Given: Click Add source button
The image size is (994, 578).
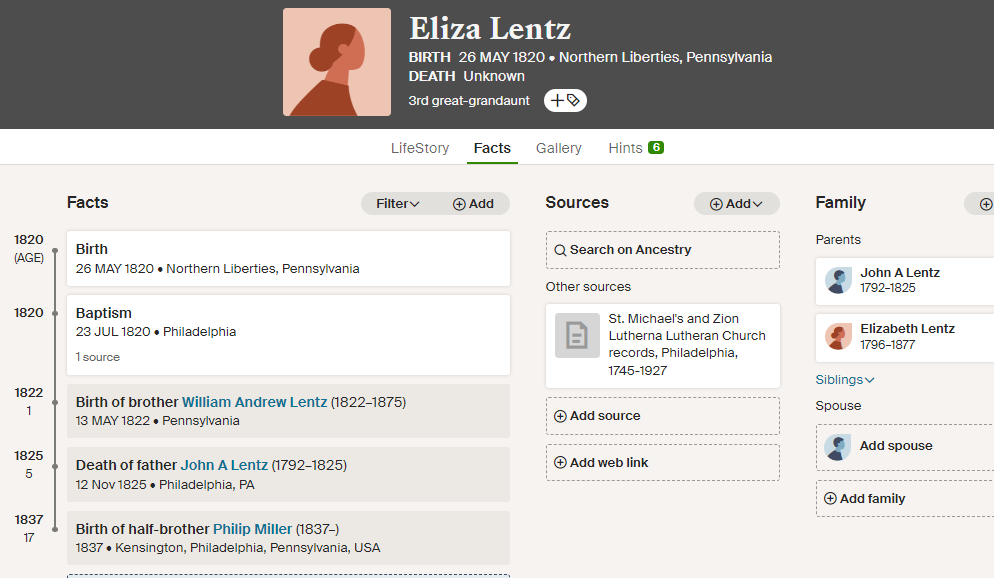Looking at the screenshot, I should tap(662, 416).
